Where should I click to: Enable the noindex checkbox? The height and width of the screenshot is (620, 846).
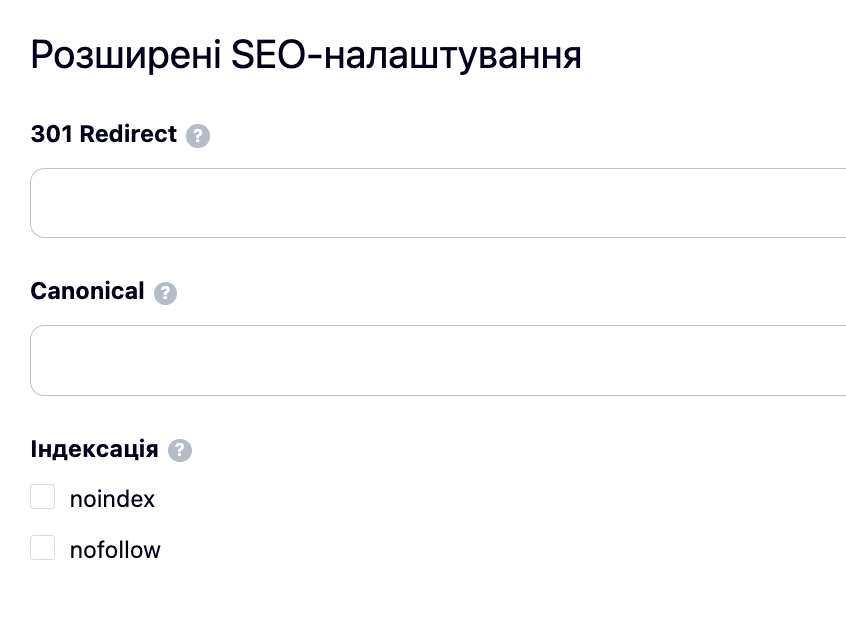pos(43,496)
